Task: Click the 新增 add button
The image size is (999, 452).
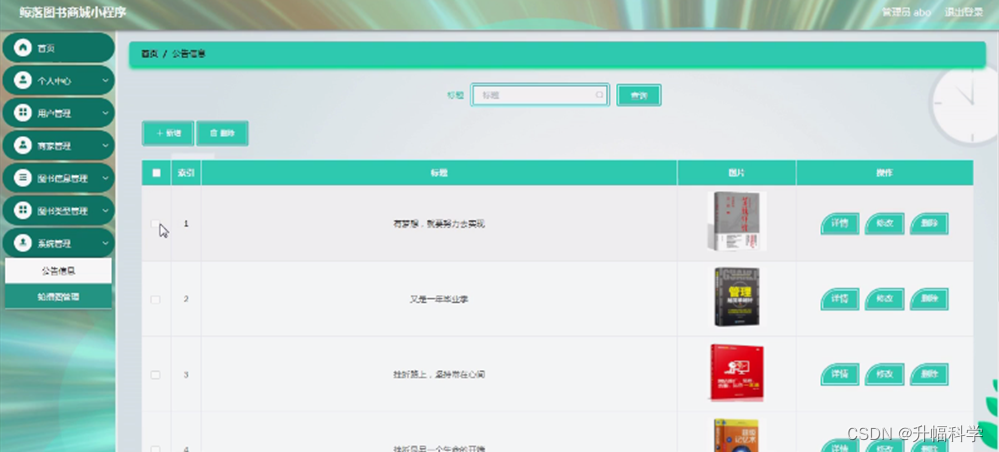Action: pos(168,133)
